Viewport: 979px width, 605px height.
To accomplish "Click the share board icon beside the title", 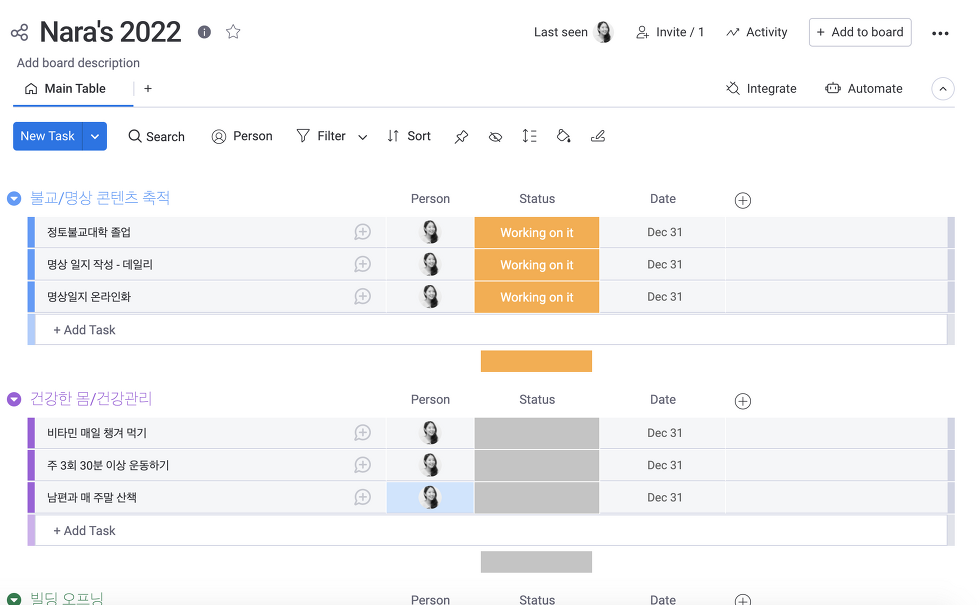I will pos(19,33).
